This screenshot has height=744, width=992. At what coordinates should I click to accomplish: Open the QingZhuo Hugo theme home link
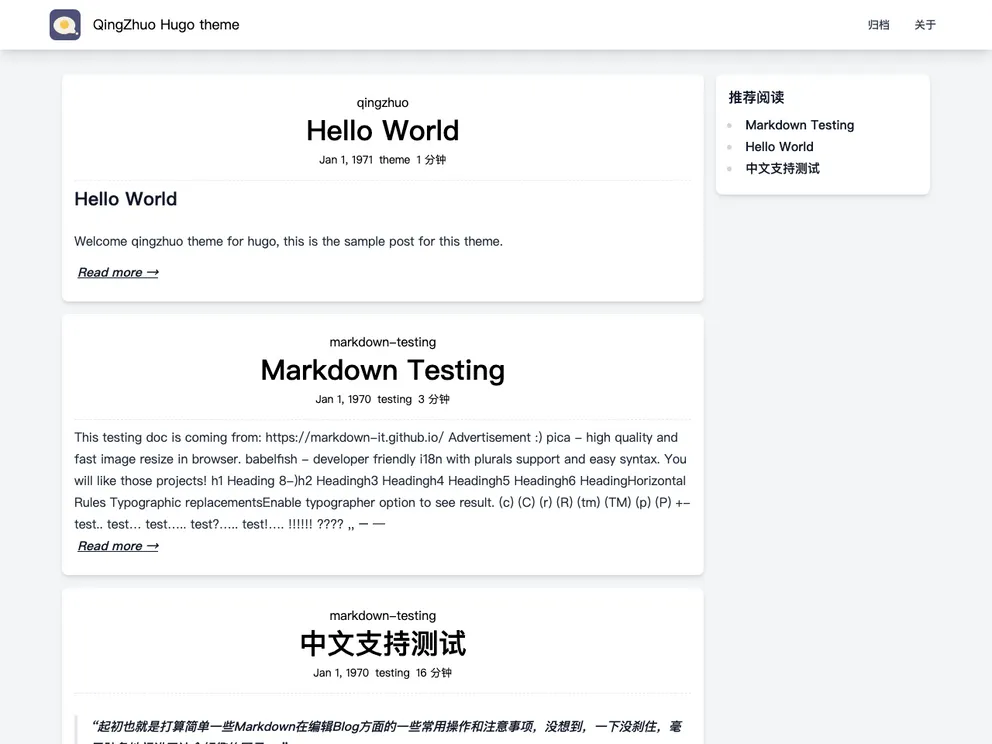tap(166, 25)
